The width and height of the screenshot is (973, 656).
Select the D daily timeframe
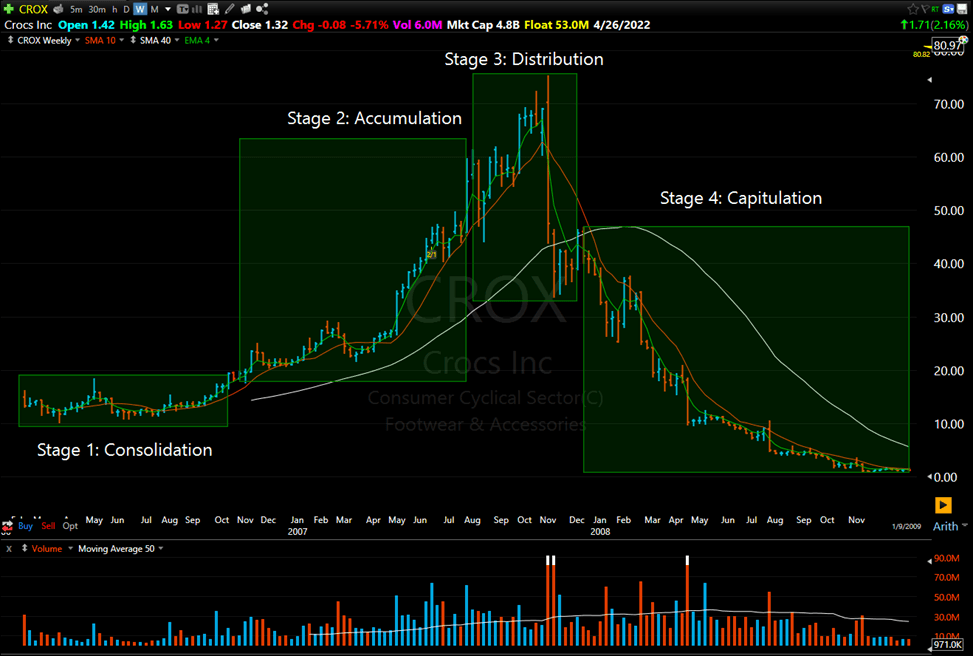(125, 9)
